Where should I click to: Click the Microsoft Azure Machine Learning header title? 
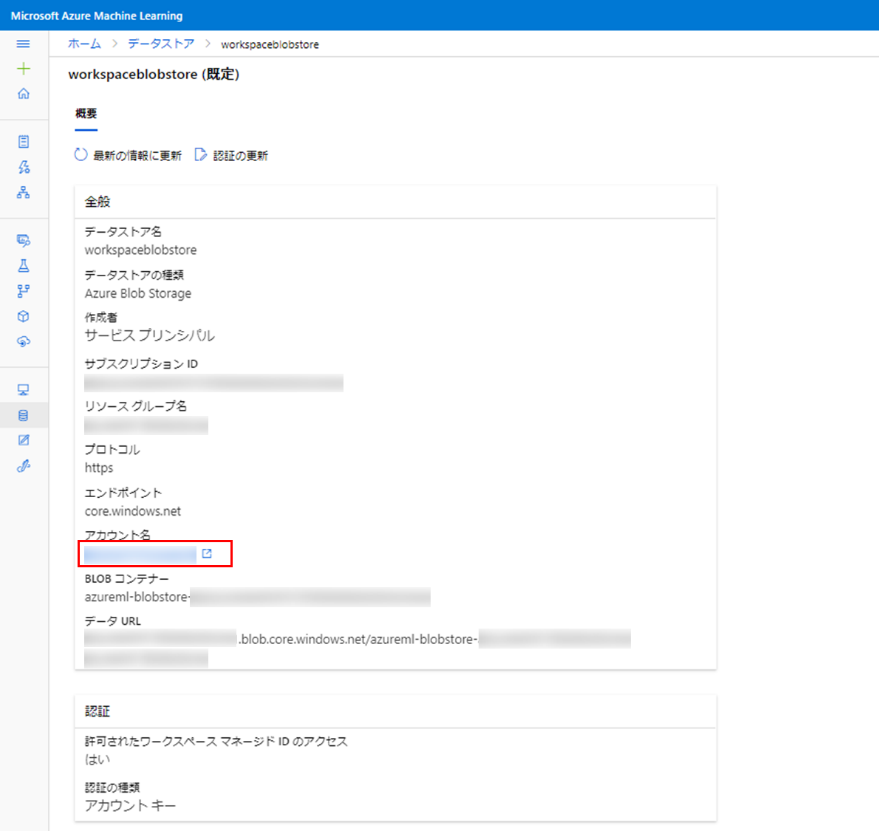coord(96,16)
